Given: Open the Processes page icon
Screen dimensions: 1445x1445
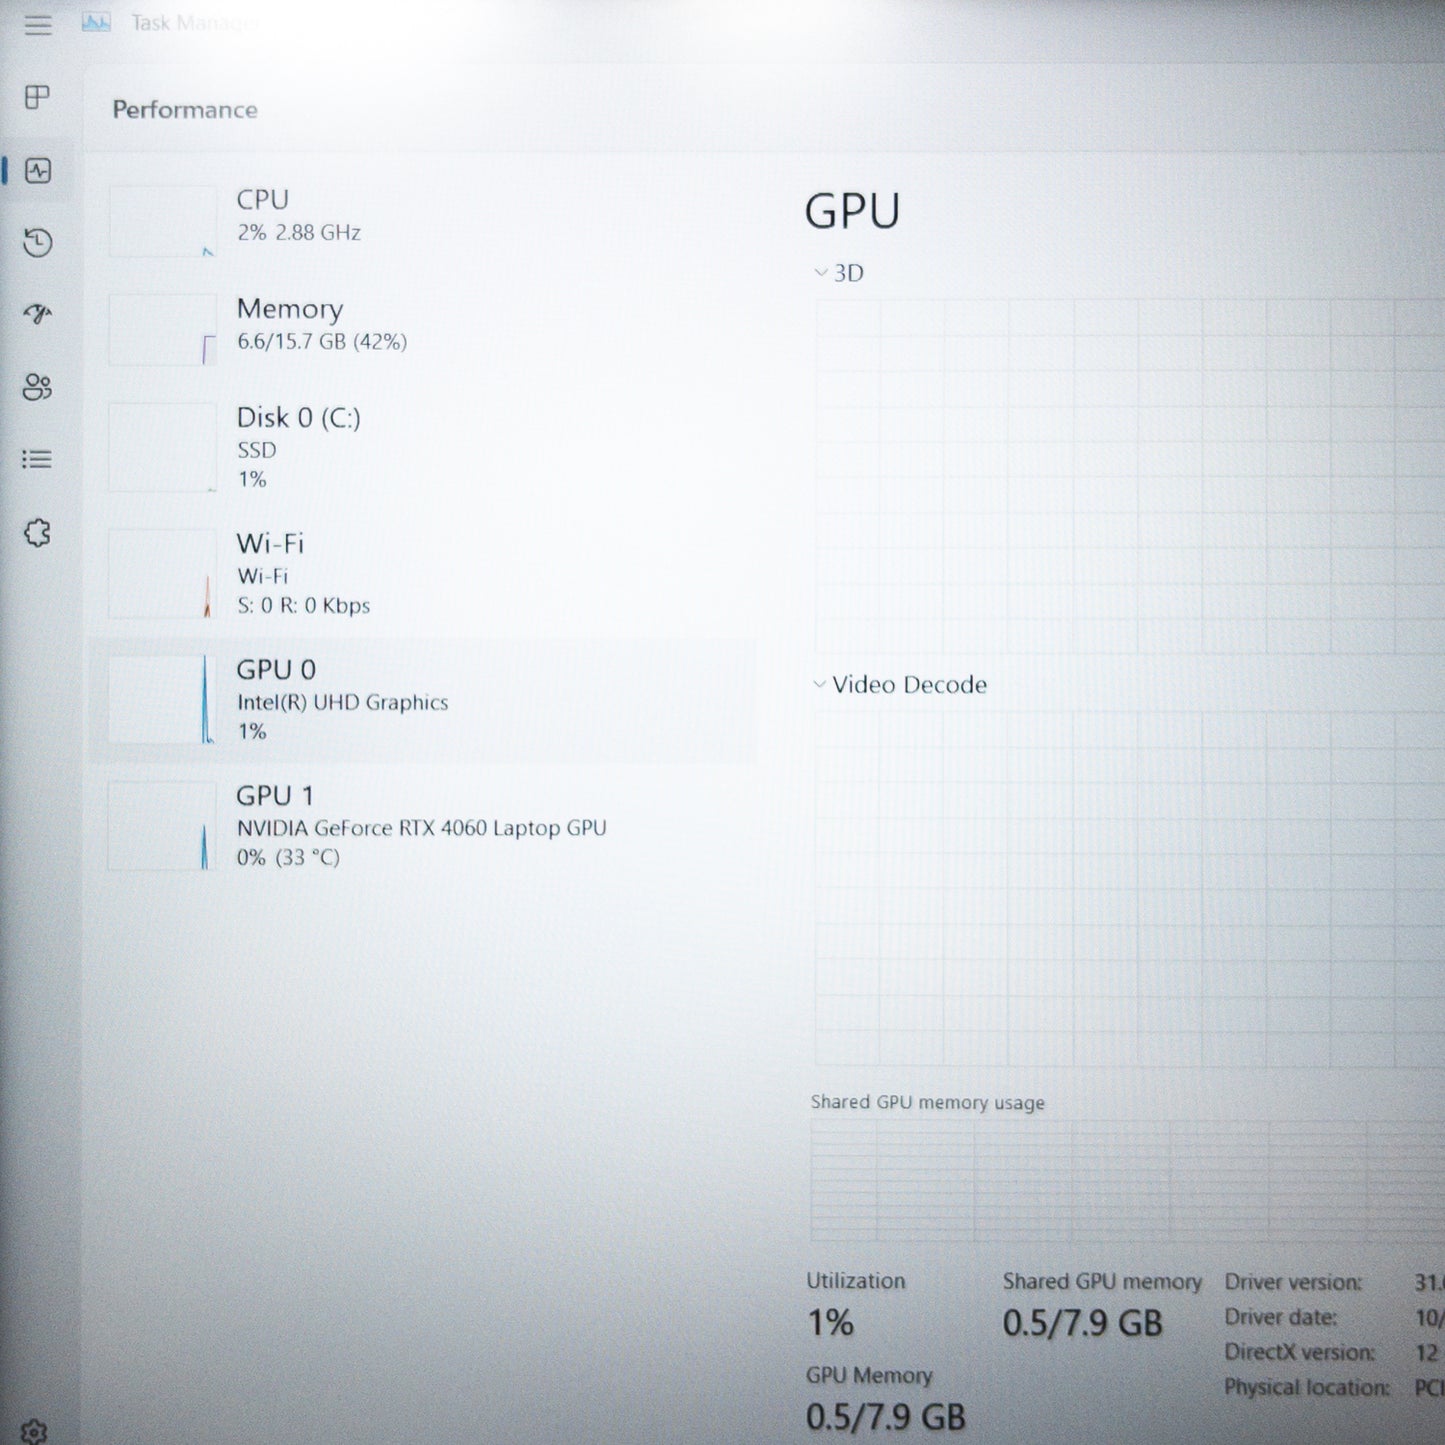Looking at the screenshot, I should click(x=38, y=97).
